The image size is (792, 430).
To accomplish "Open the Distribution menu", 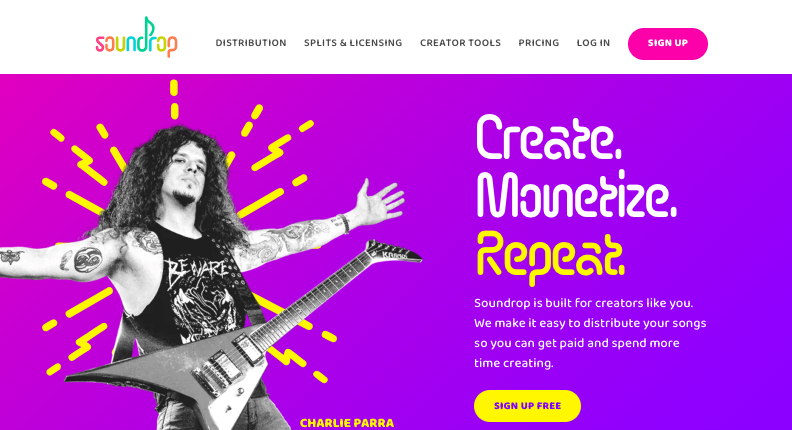I will (251, 43).
